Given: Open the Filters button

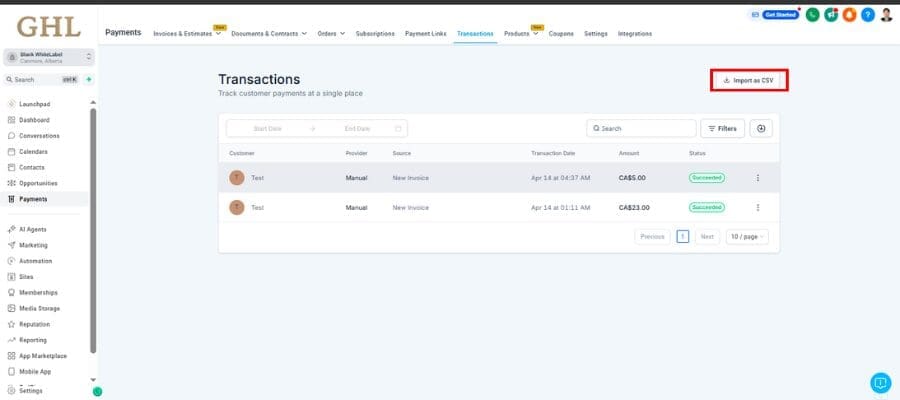Looking at the screenshot, I should pos(723,129).
